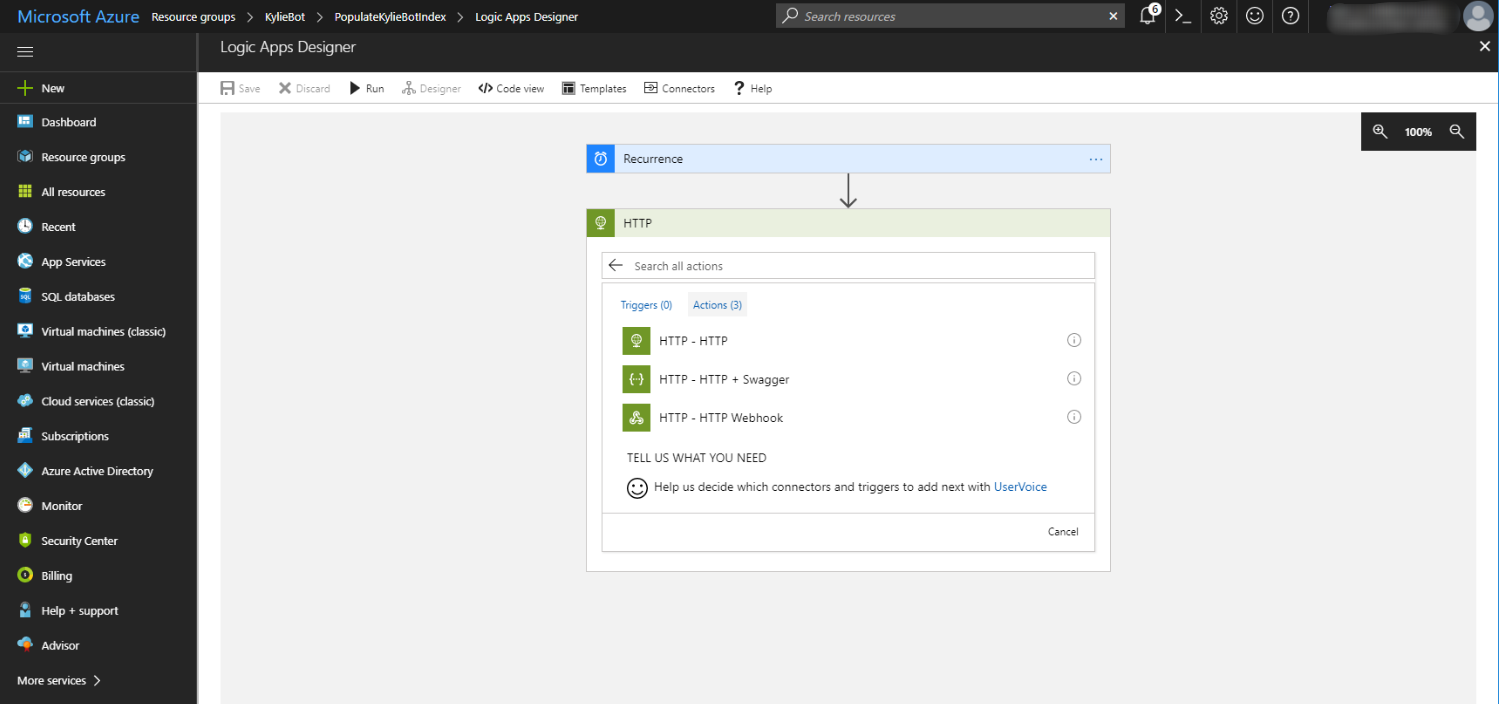Click the back arrow in action search
Viewport: 1499px width, 704px height.
616,266
